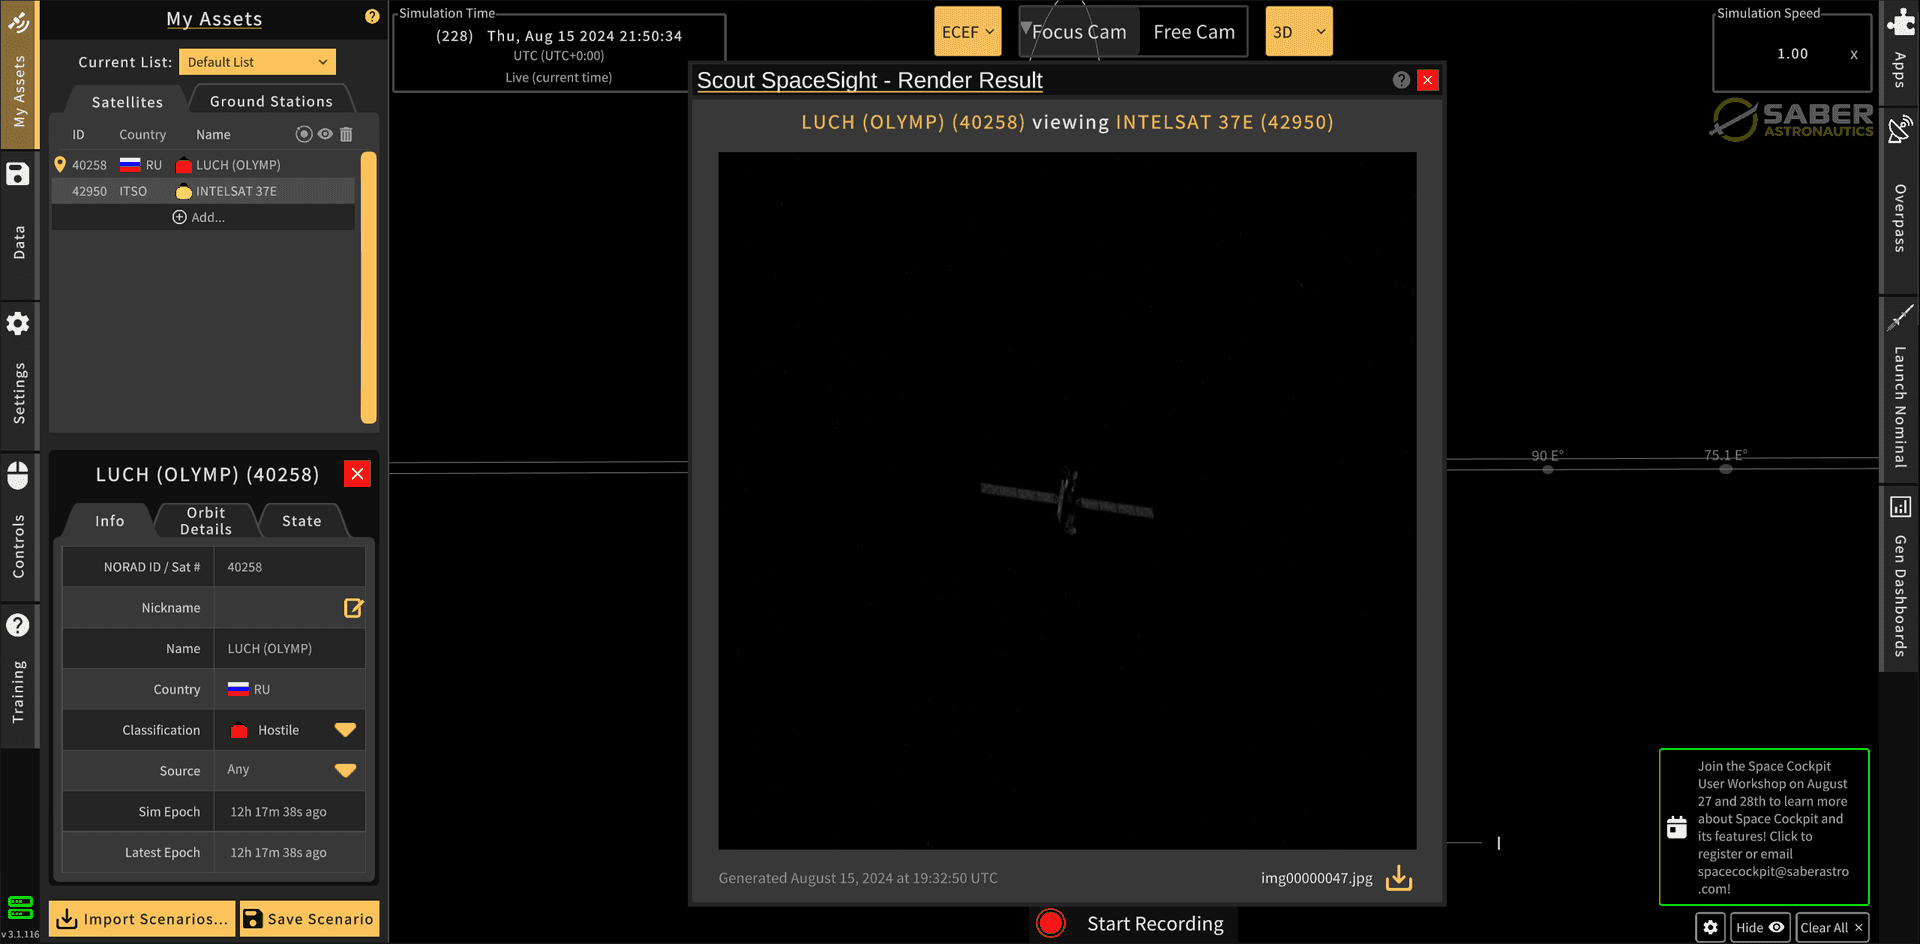
Task: Clear All notifications
Action: tap(1832, 927)
